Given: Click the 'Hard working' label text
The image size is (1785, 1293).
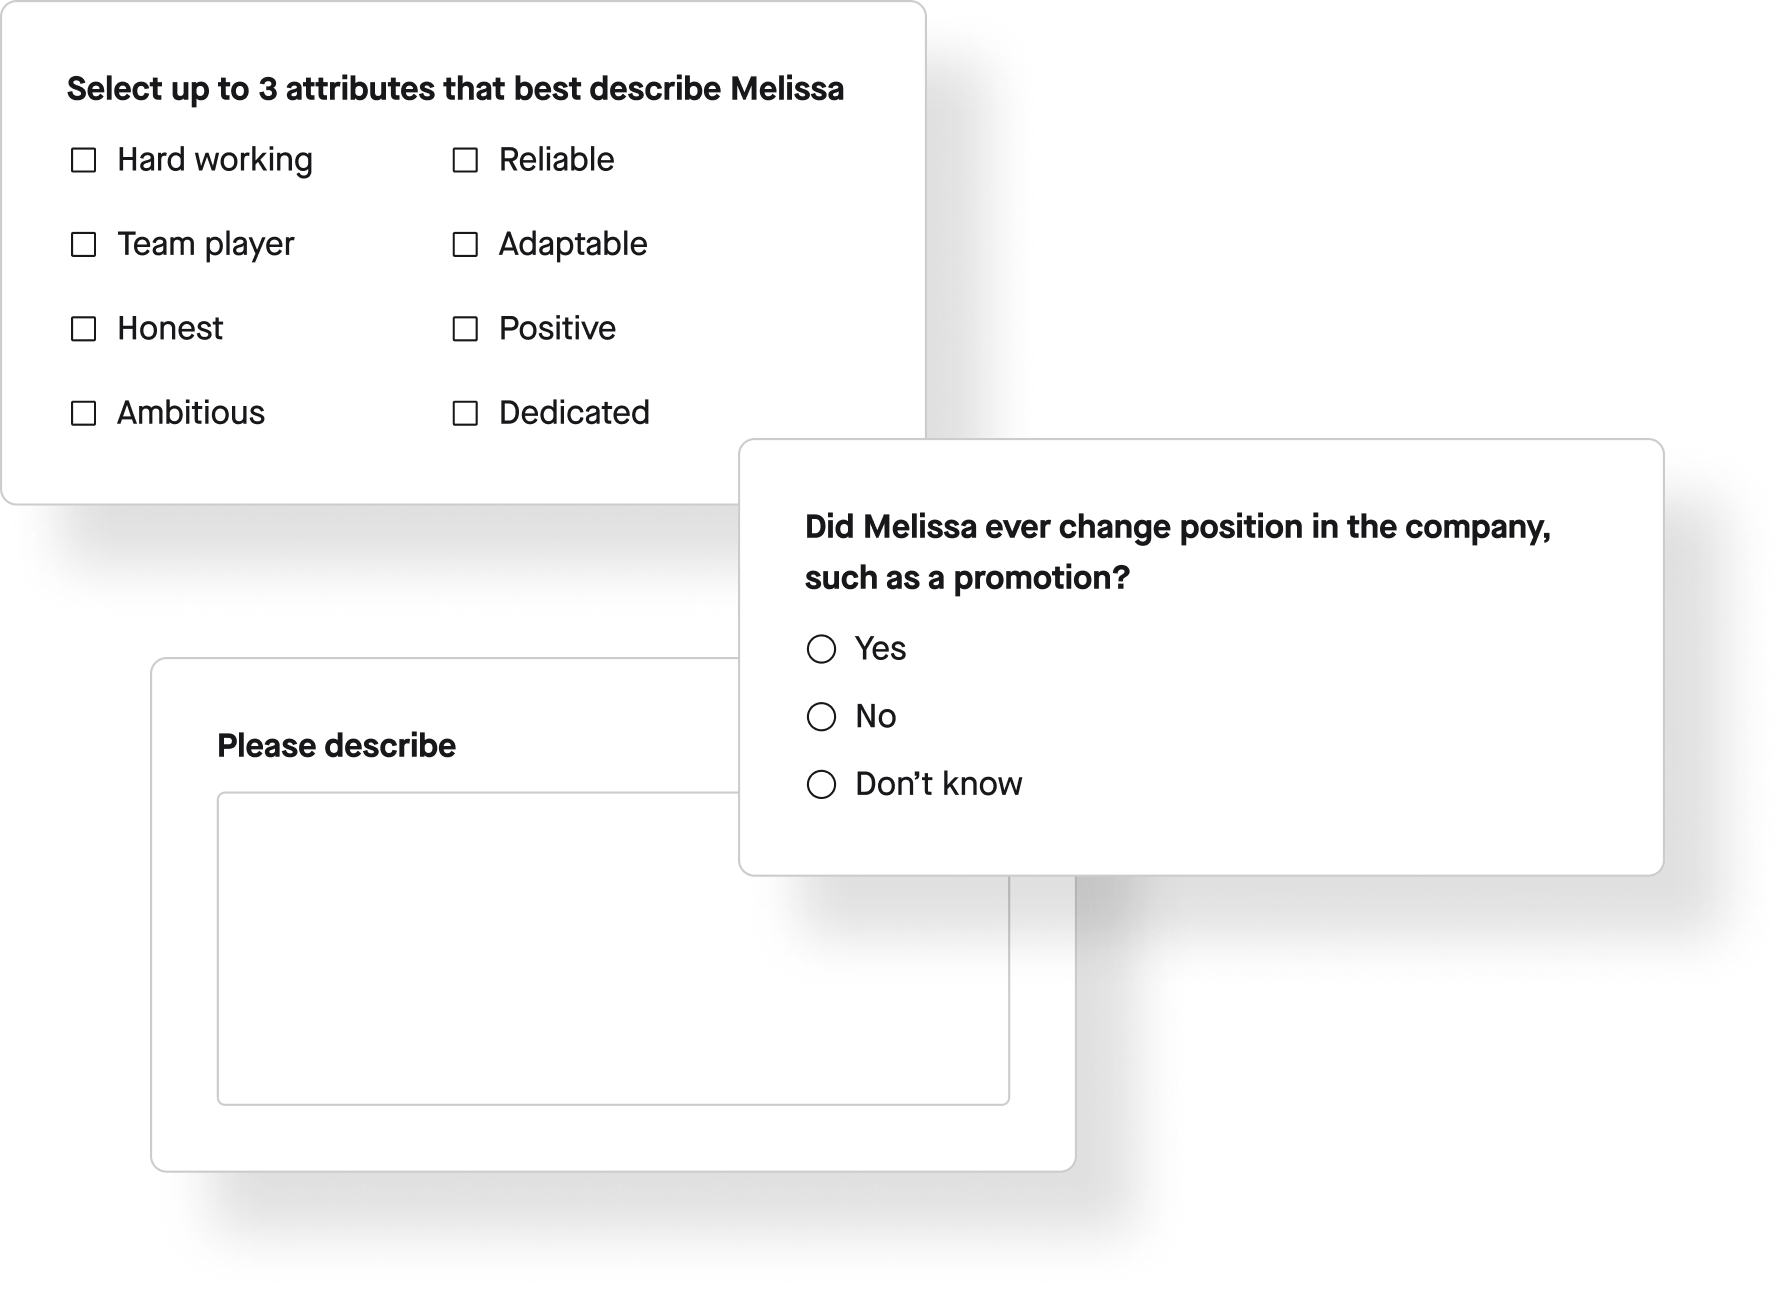Looking at the screenshot, I should click(x=215, y=159).
